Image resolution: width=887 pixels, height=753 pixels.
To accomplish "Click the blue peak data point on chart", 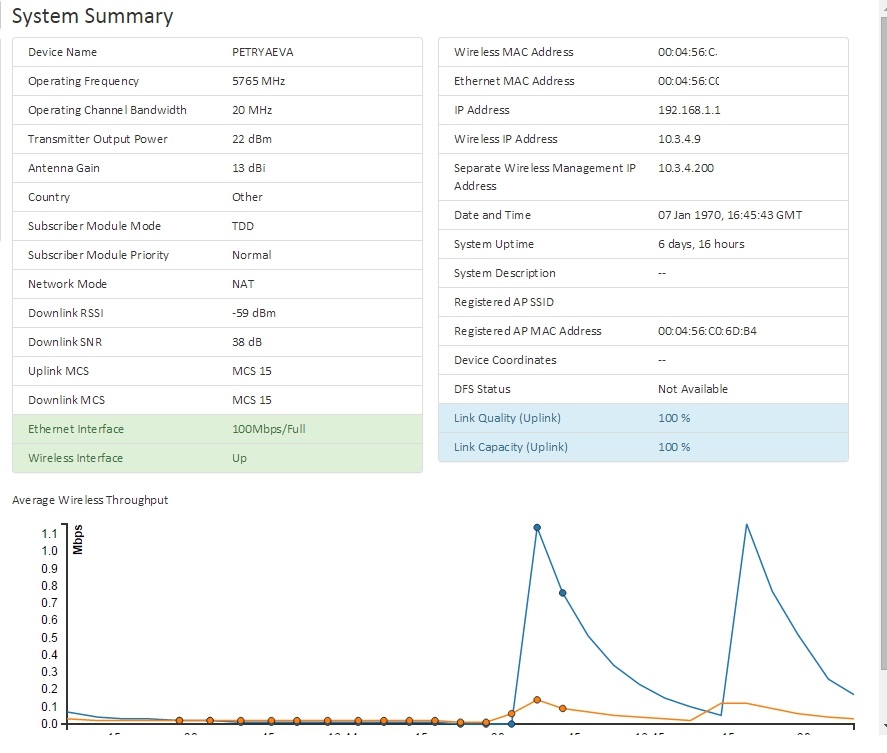I will pyautogui.click(x=537, y=527).
